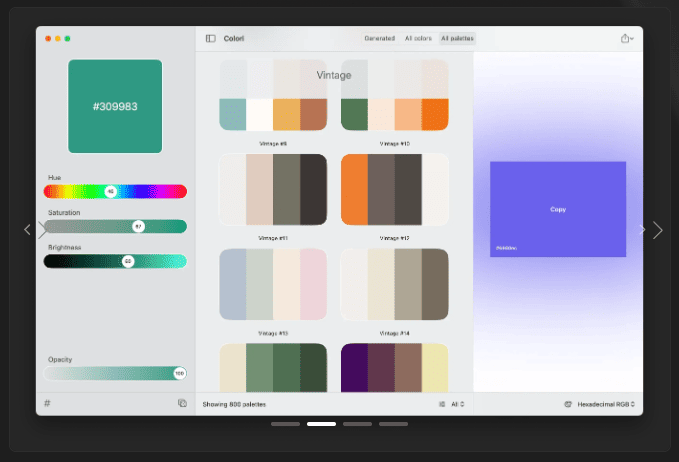The height and width of the screenshot is (462, 679).
Task: Select the teal swatch in Vintage #9
Action: [233, 114]
